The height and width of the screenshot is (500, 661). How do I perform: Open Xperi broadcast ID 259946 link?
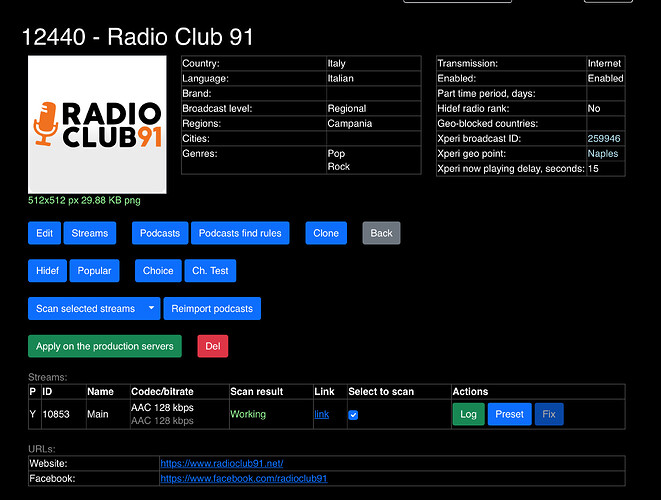point(604,139)
